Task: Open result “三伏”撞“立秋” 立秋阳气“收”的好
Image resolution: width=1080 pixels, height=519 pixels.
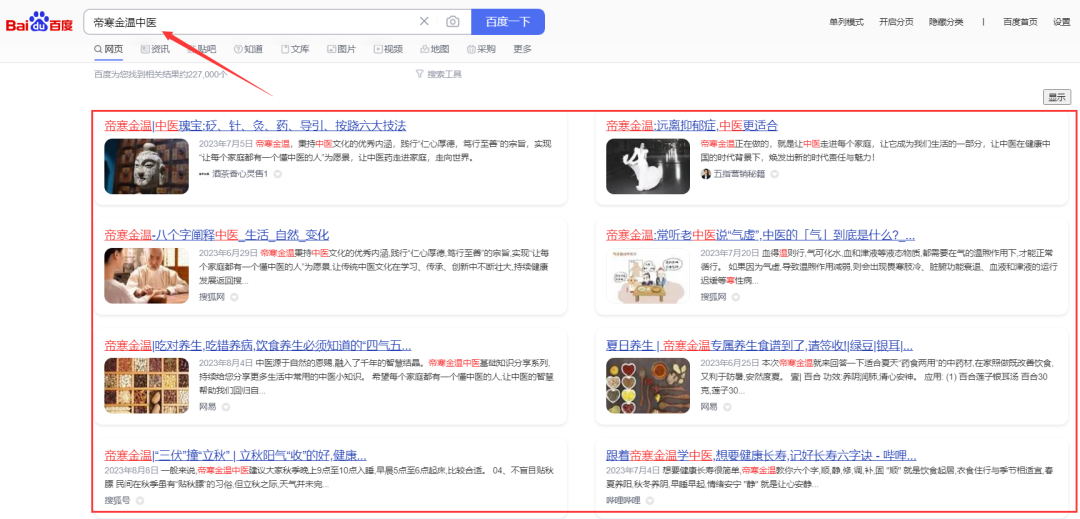Action: point(236,456)
